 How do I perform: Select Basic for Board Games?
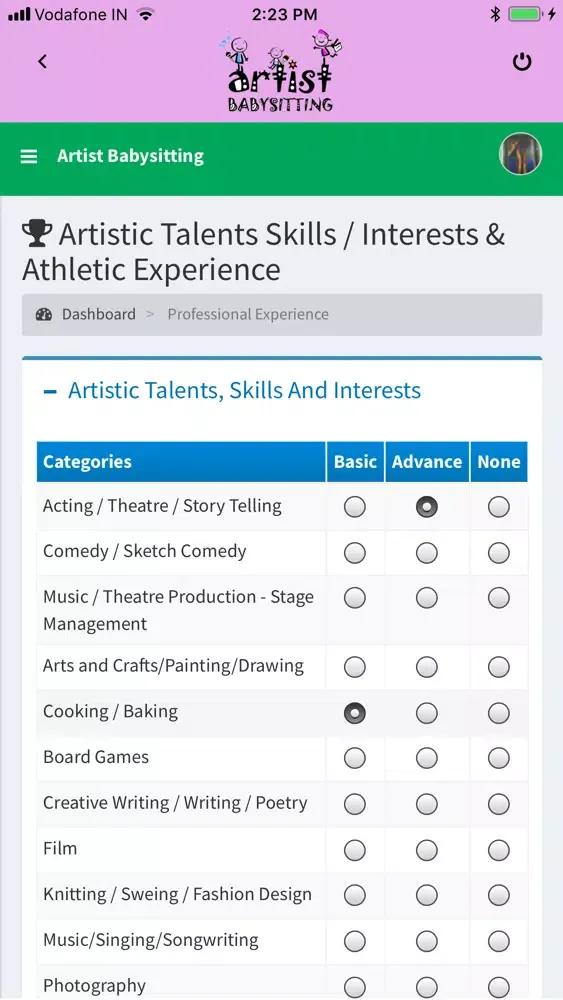(355, 758)
